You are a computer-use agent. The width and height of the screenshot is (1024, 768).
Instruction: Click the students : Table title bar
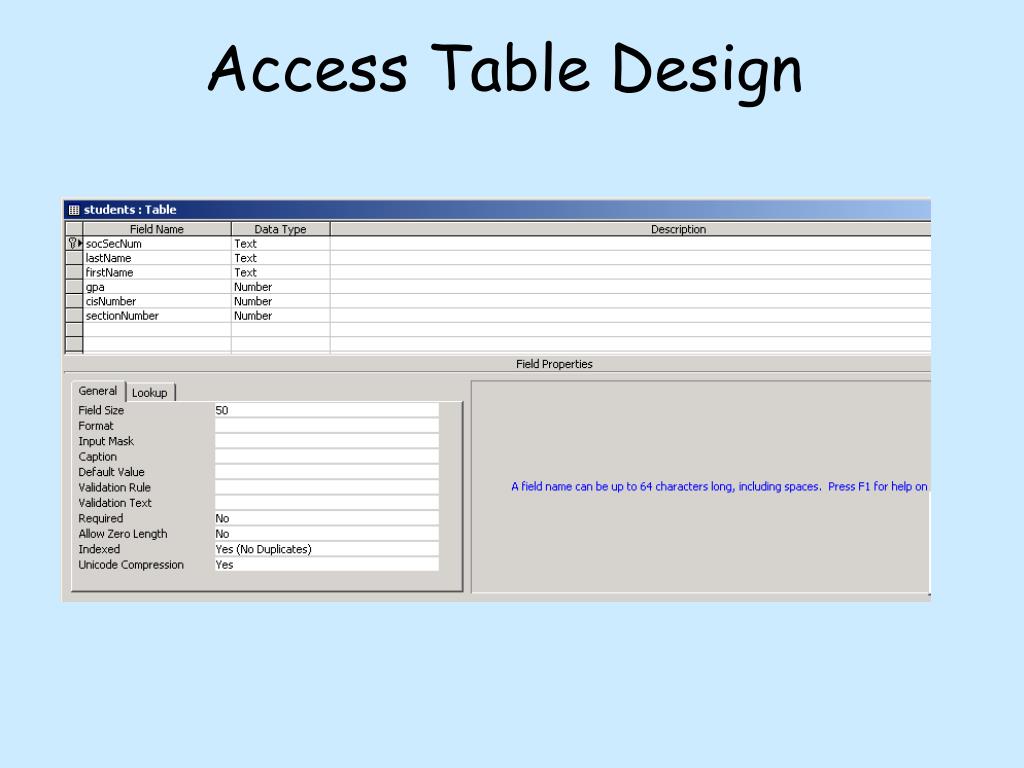point(497,210)
